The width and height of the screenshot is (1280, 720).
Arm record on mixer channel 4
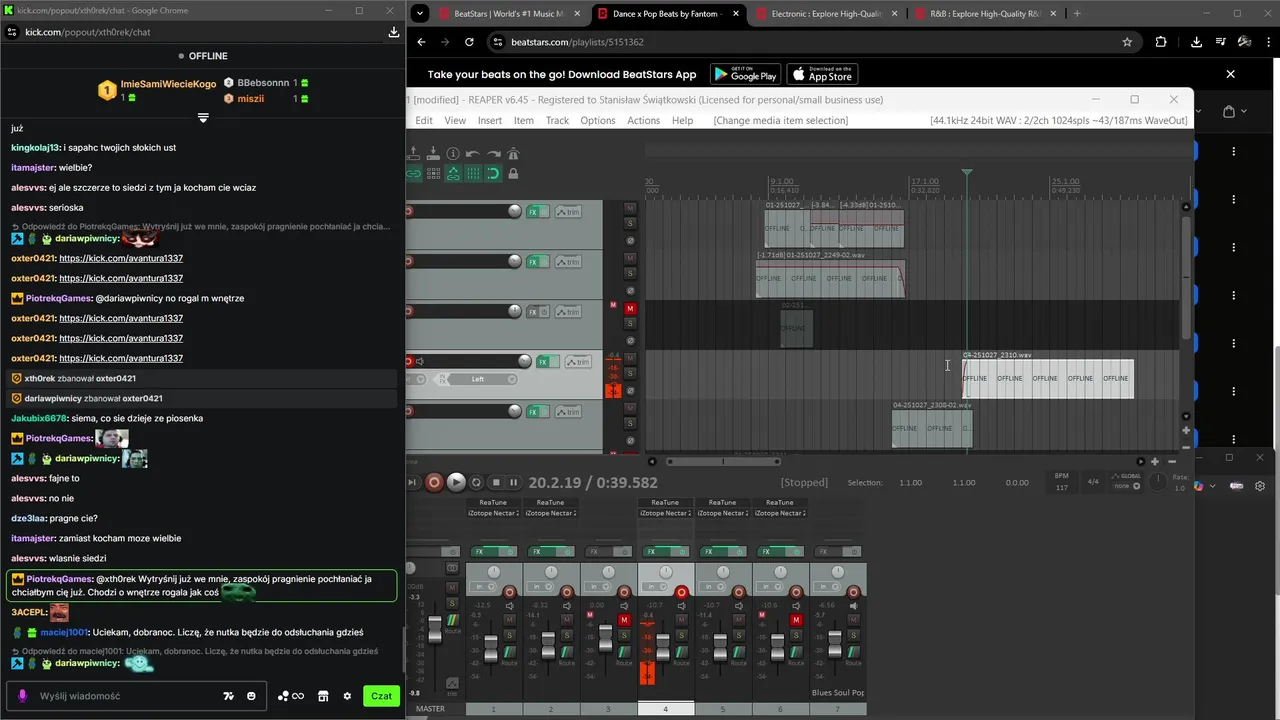(681, 592)
